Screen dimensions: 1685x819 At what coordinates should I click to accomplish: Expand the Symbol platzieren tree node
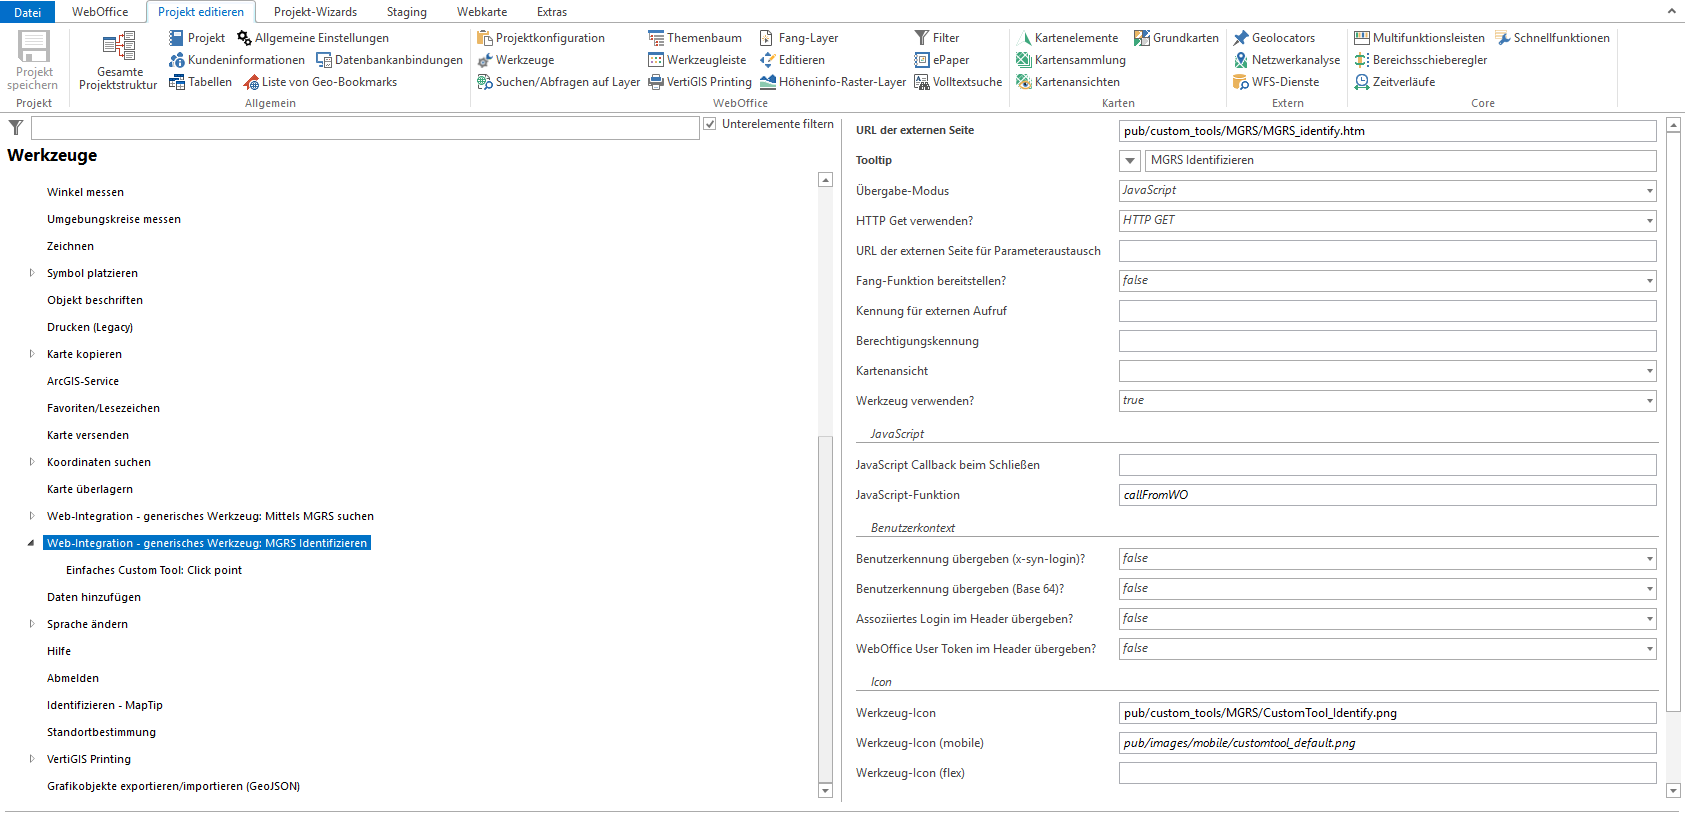[x=32, y=273]
